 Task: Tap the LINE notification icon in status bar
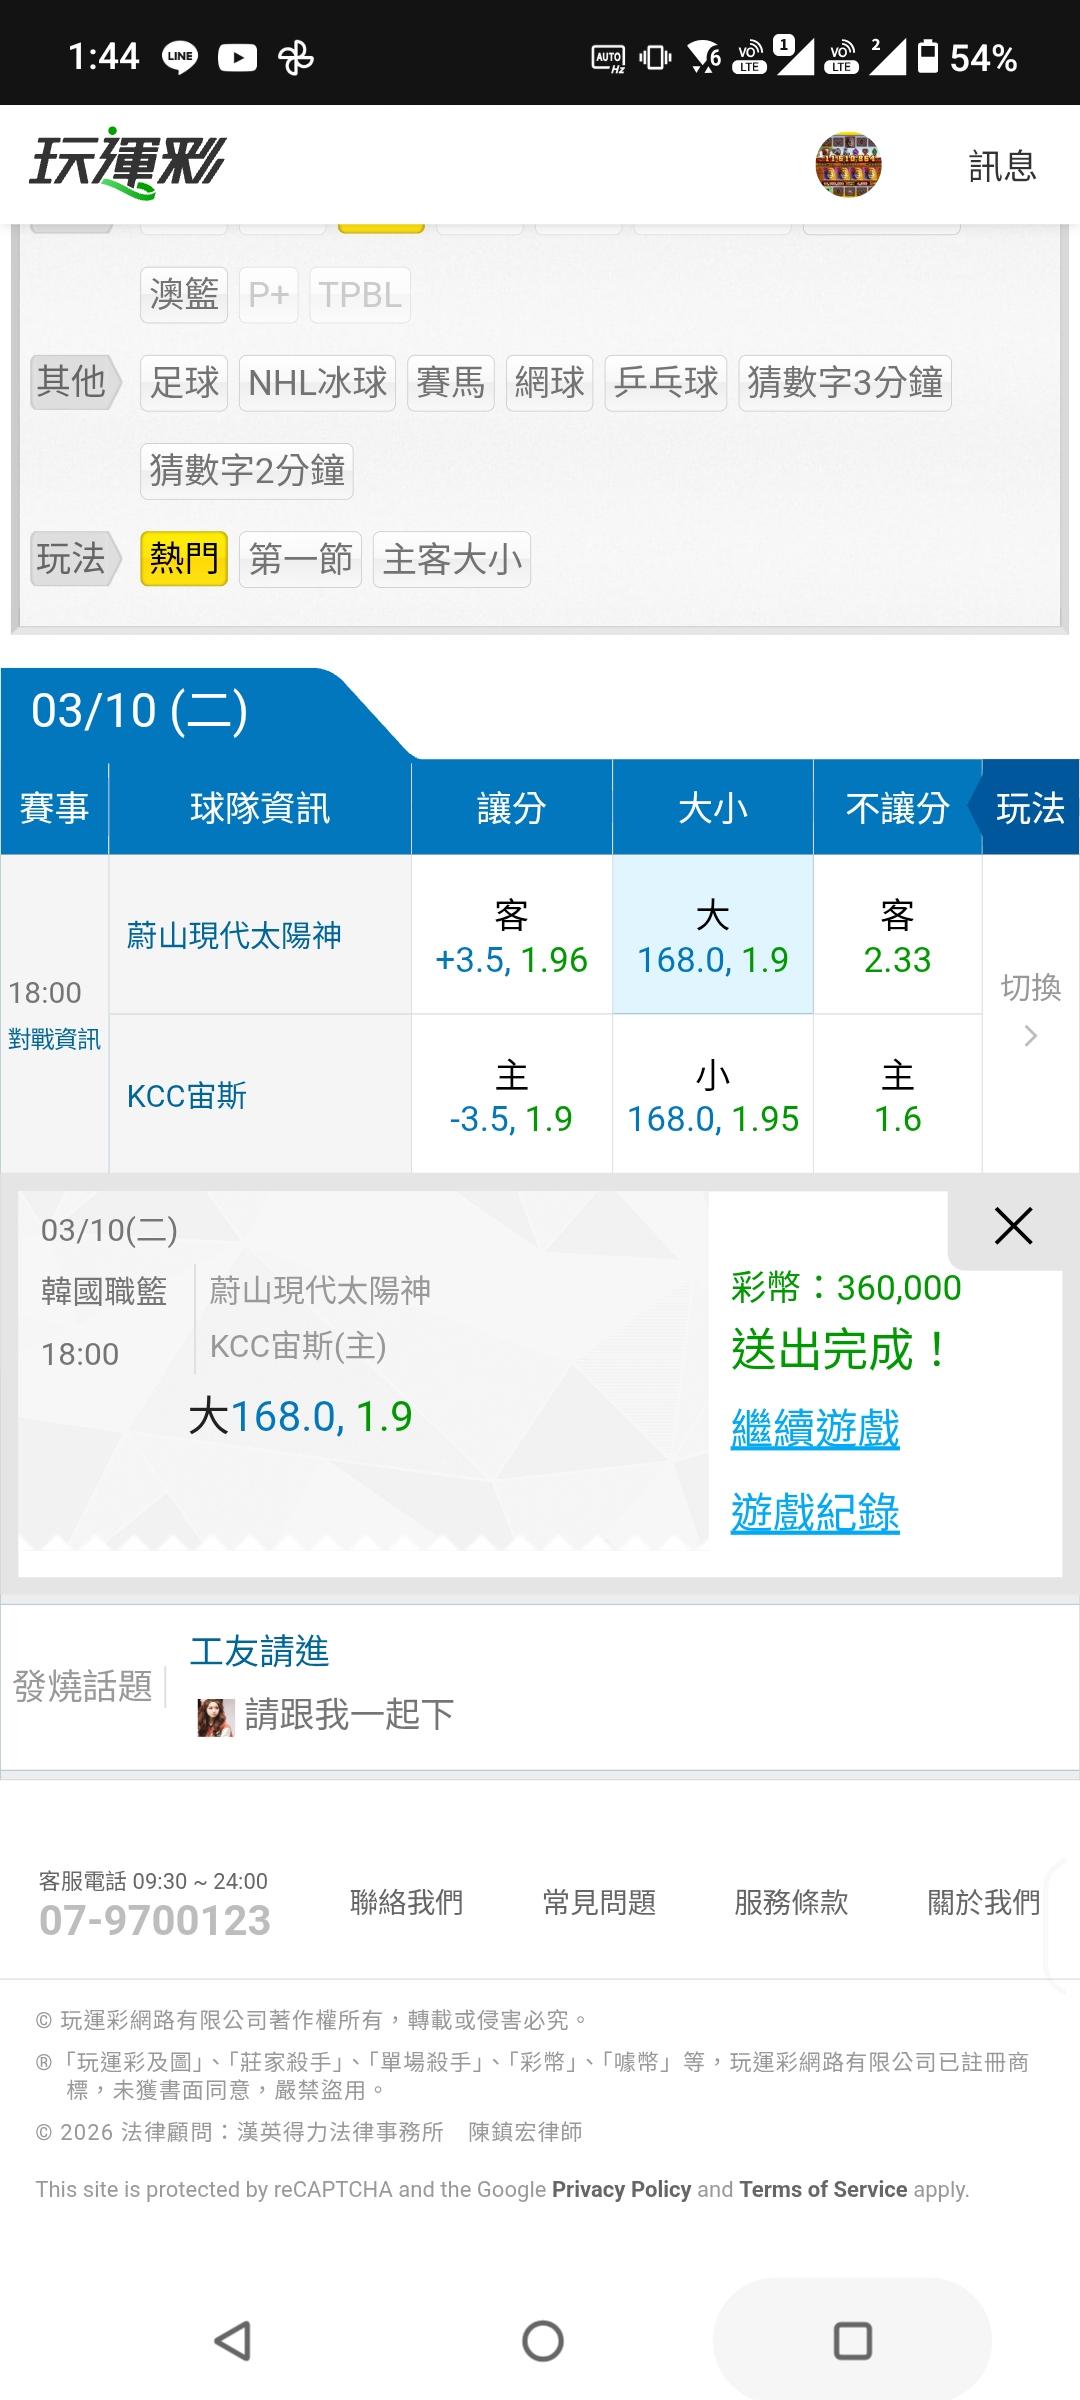(180, 57)
